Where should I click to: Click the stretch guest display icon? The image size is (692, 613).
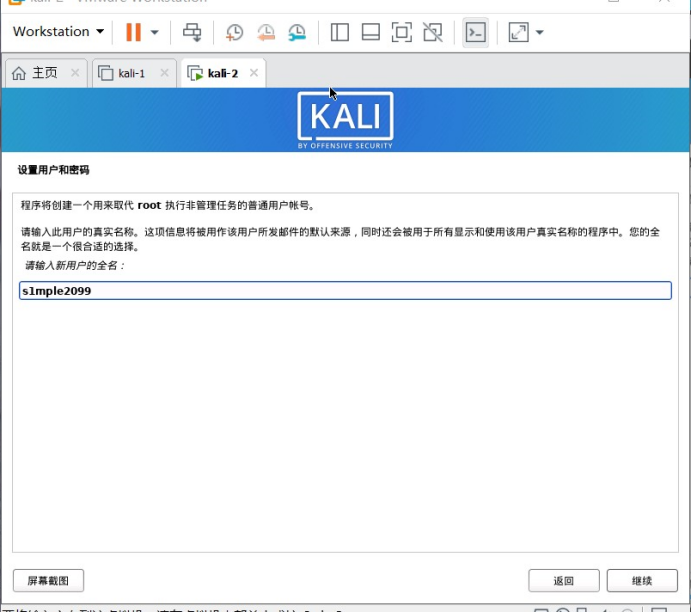[518, 32]
